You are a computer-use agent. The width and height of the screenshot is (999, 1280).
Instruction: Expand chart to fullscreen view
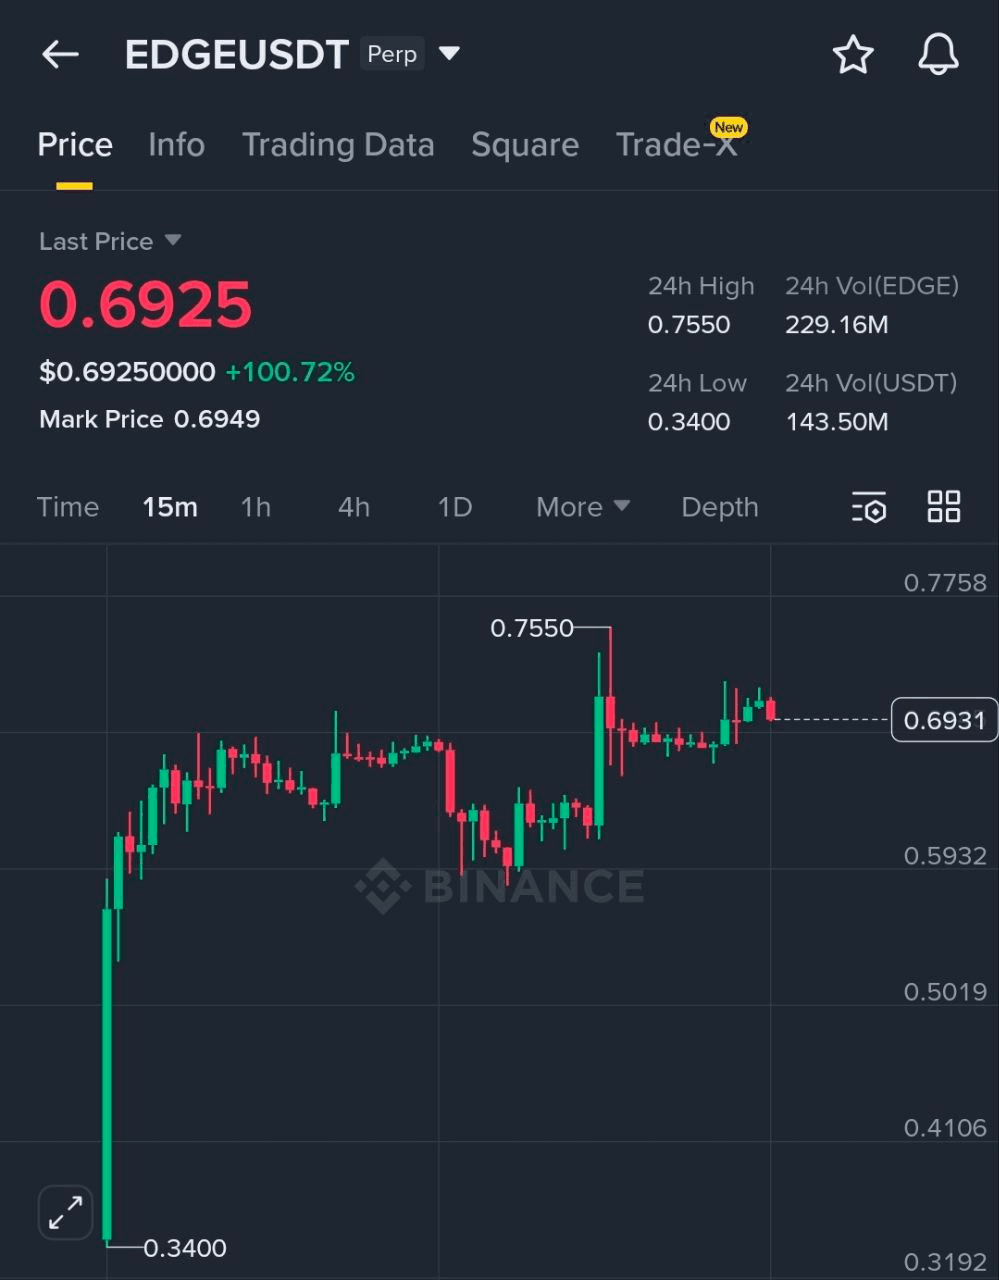pos(64,1212)
